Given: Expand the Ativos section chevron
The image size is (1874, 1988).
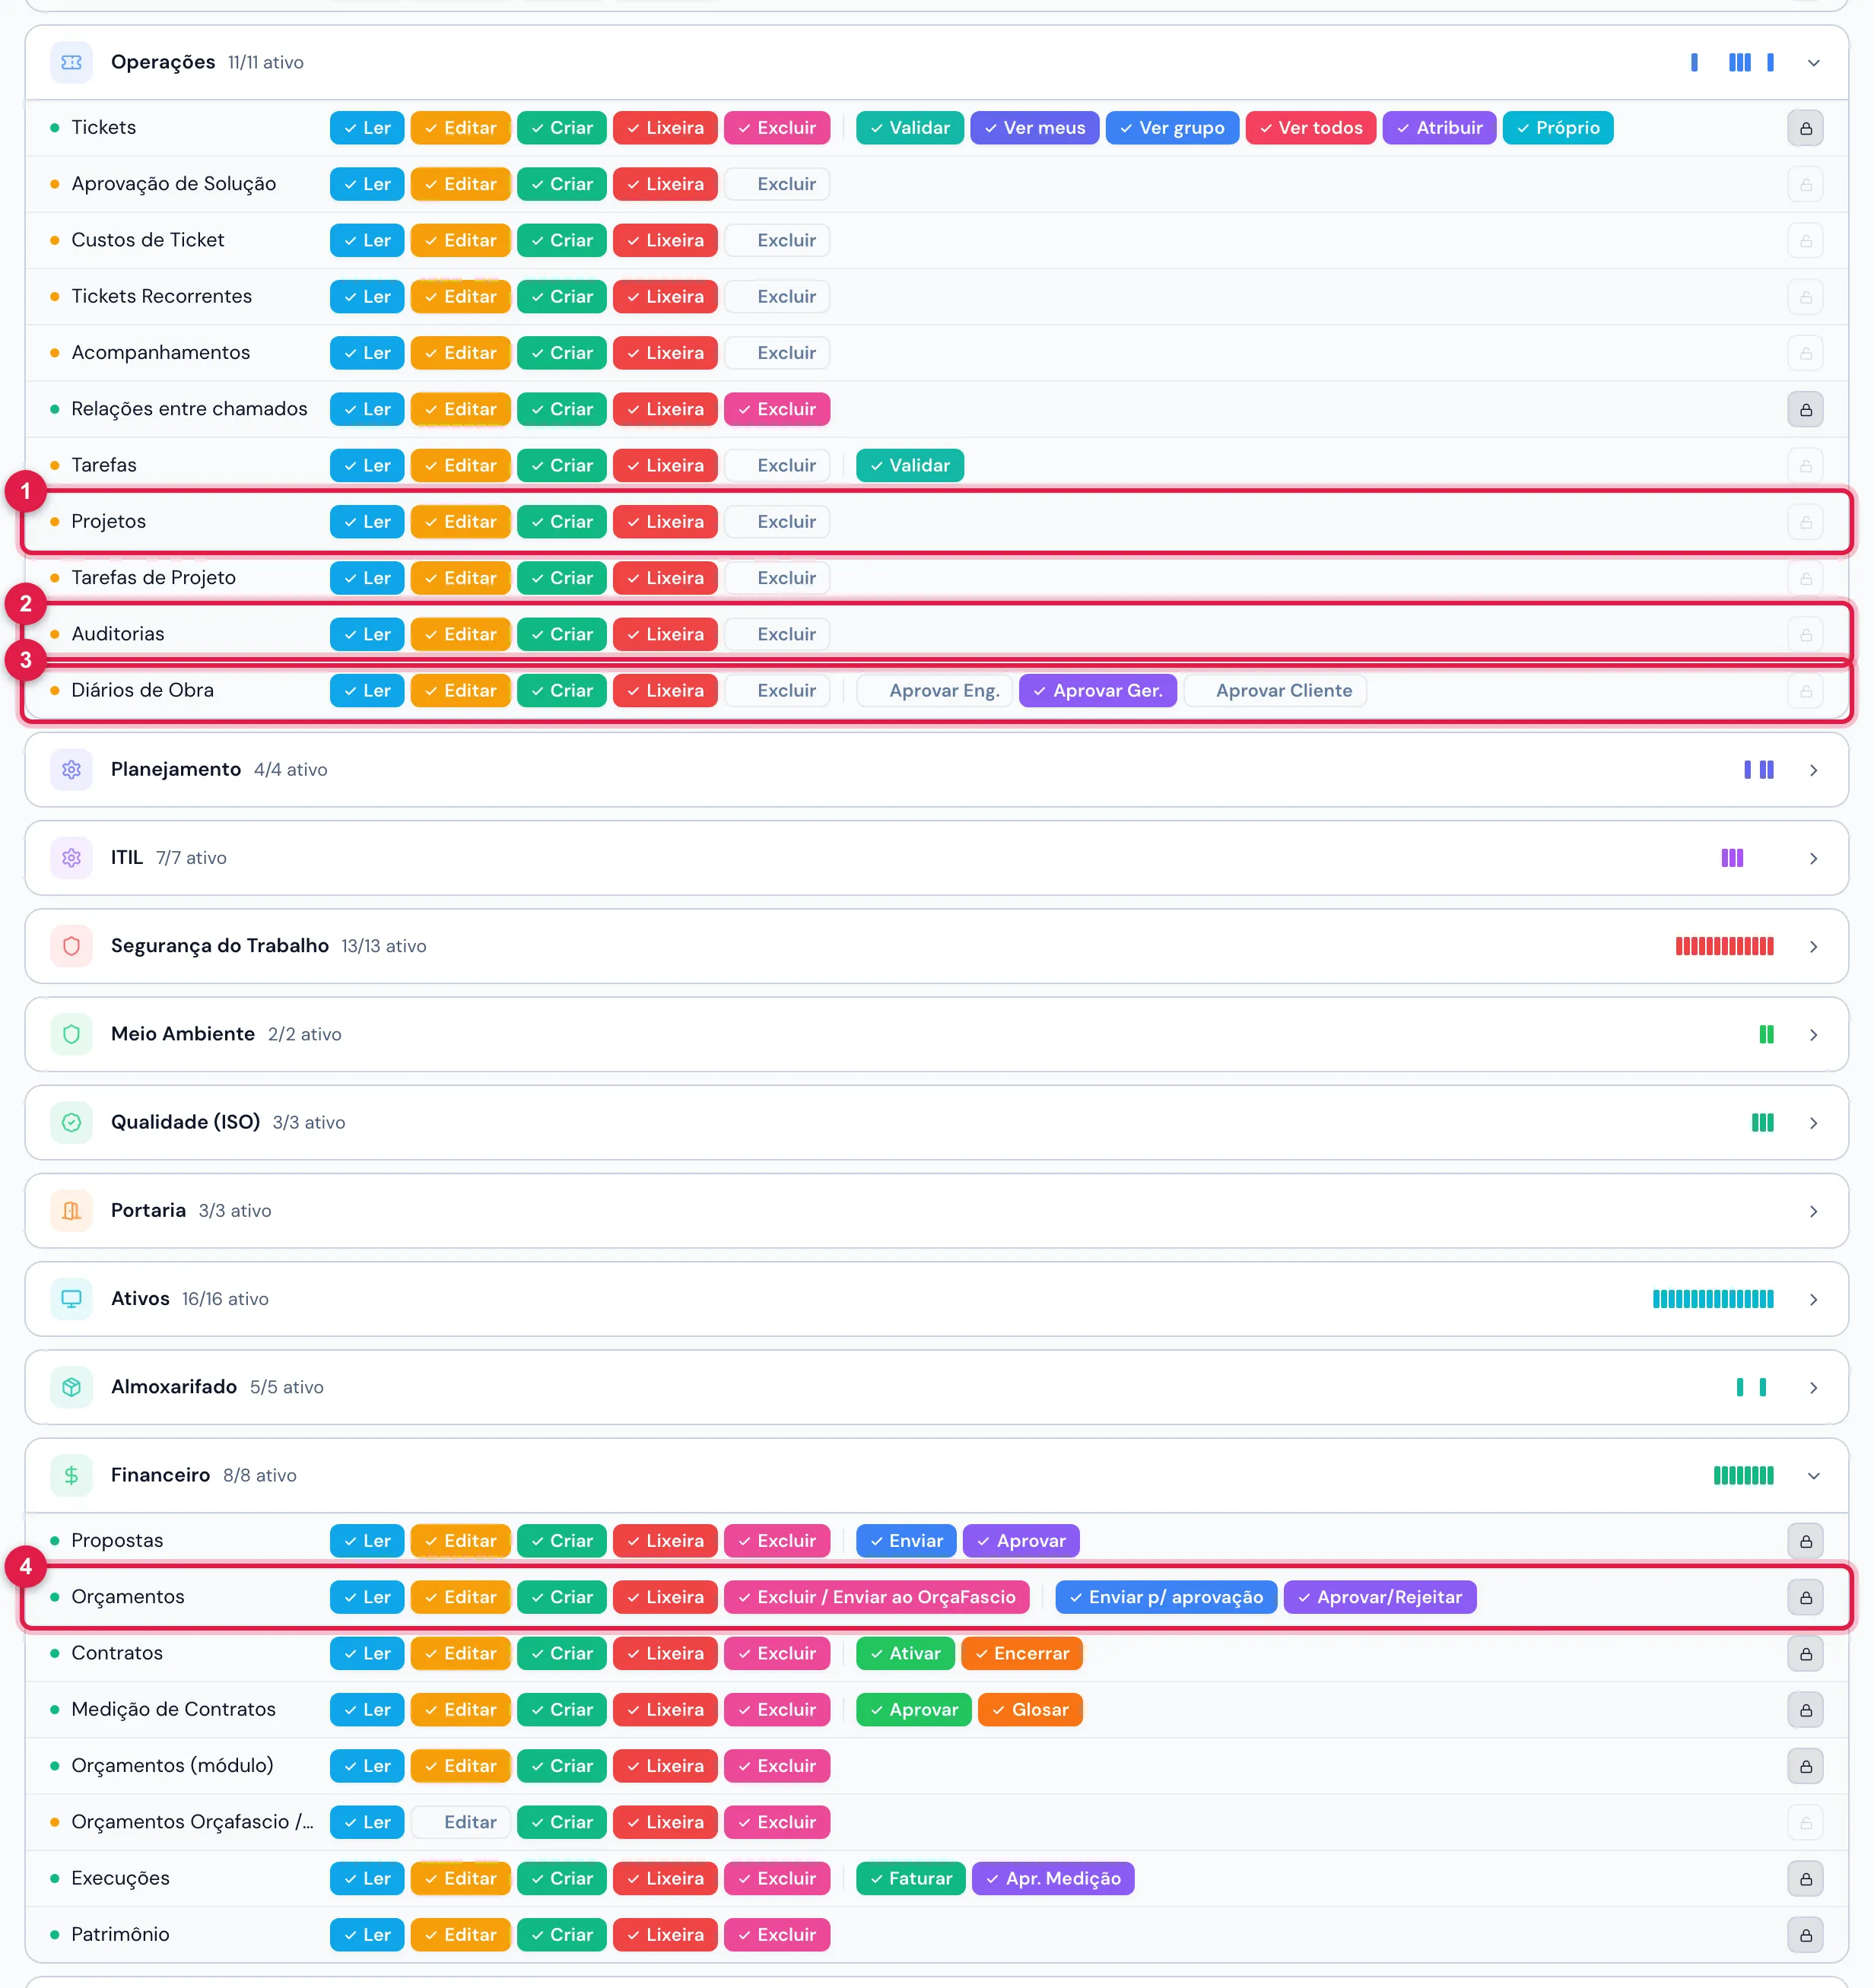Looking at the screenshot, I should click(1813, 1299).
